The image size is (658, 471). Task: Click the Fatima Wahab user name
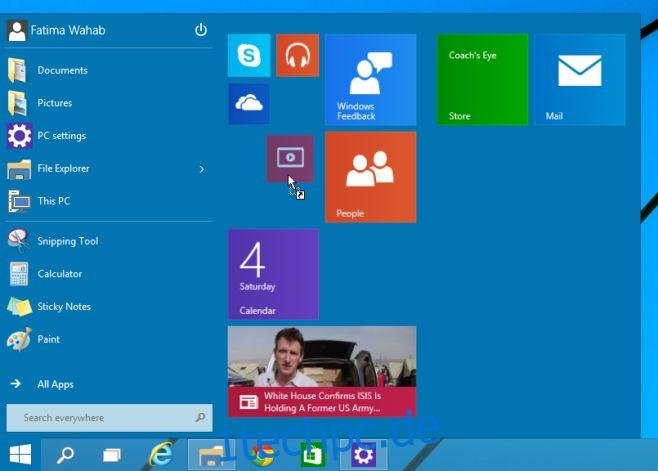[x=68, y=30]
